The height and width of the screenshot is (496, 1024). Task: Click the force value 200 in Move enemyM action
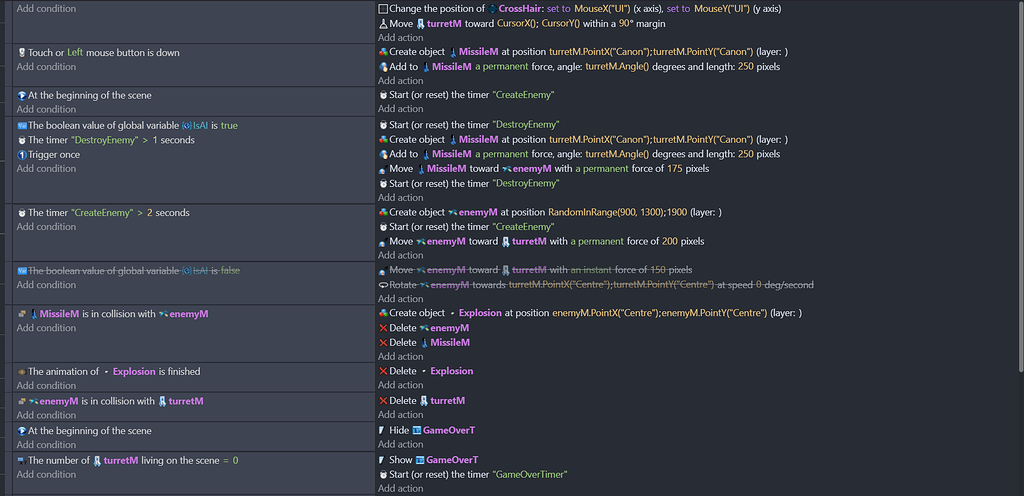pos(669,241)
